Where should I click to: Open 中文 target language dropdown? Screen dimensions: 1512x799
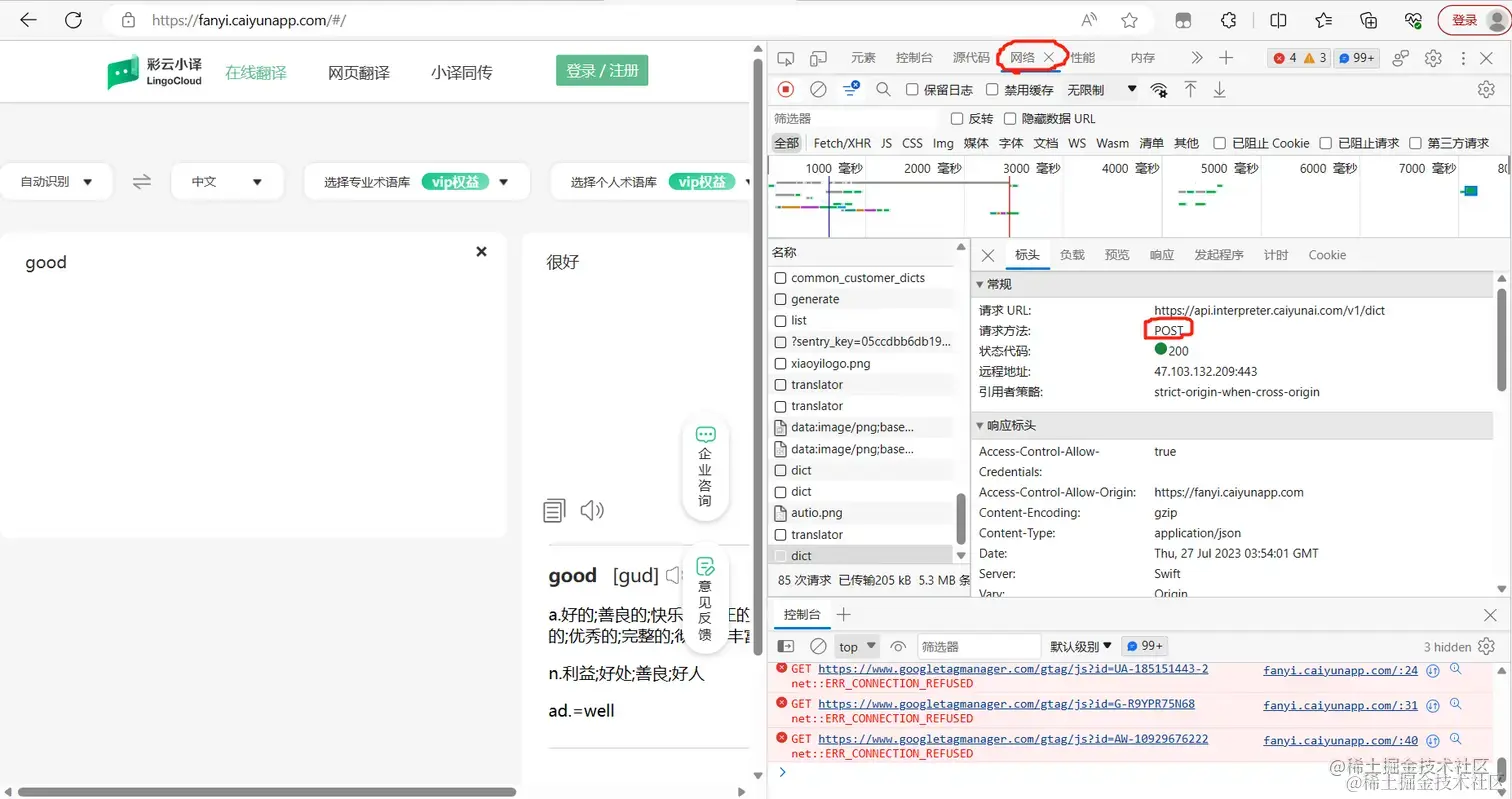click(227, 182)
